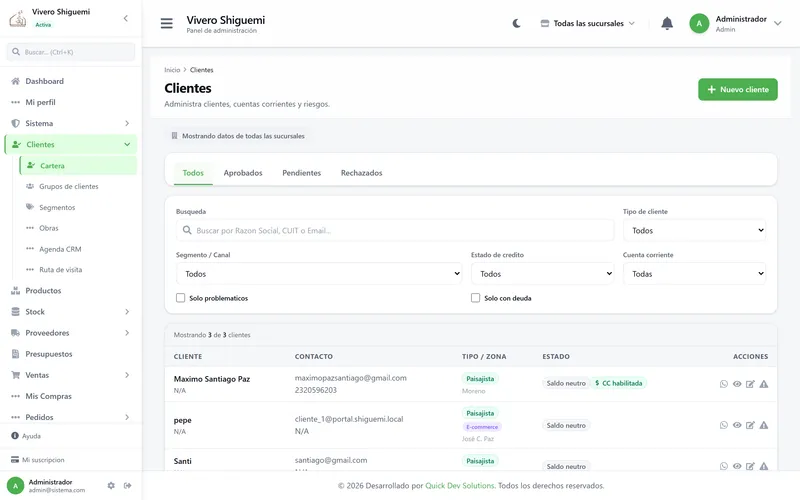Open notifications bell
This screenshot has width=800, height=500.
point(667,23)
